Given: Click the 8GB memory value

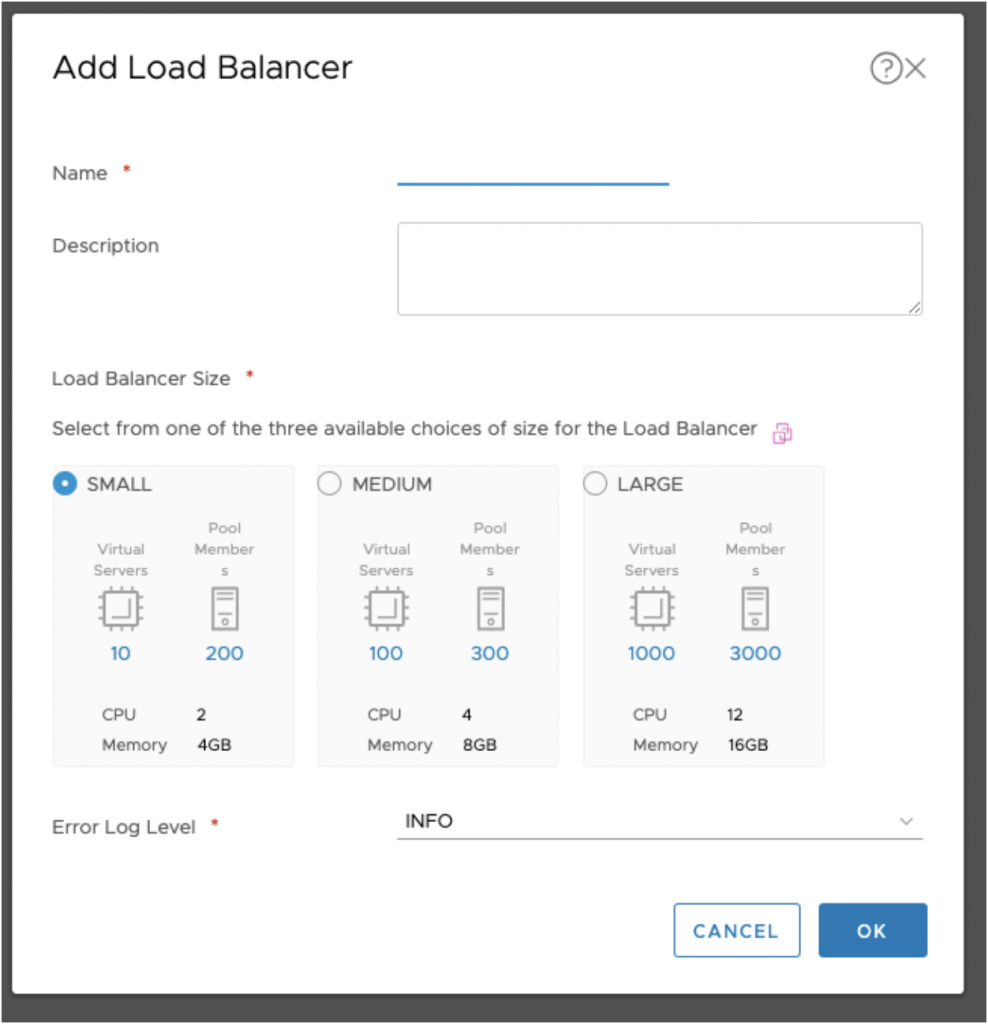Looking at the screenshot, I should pos(480,745).
